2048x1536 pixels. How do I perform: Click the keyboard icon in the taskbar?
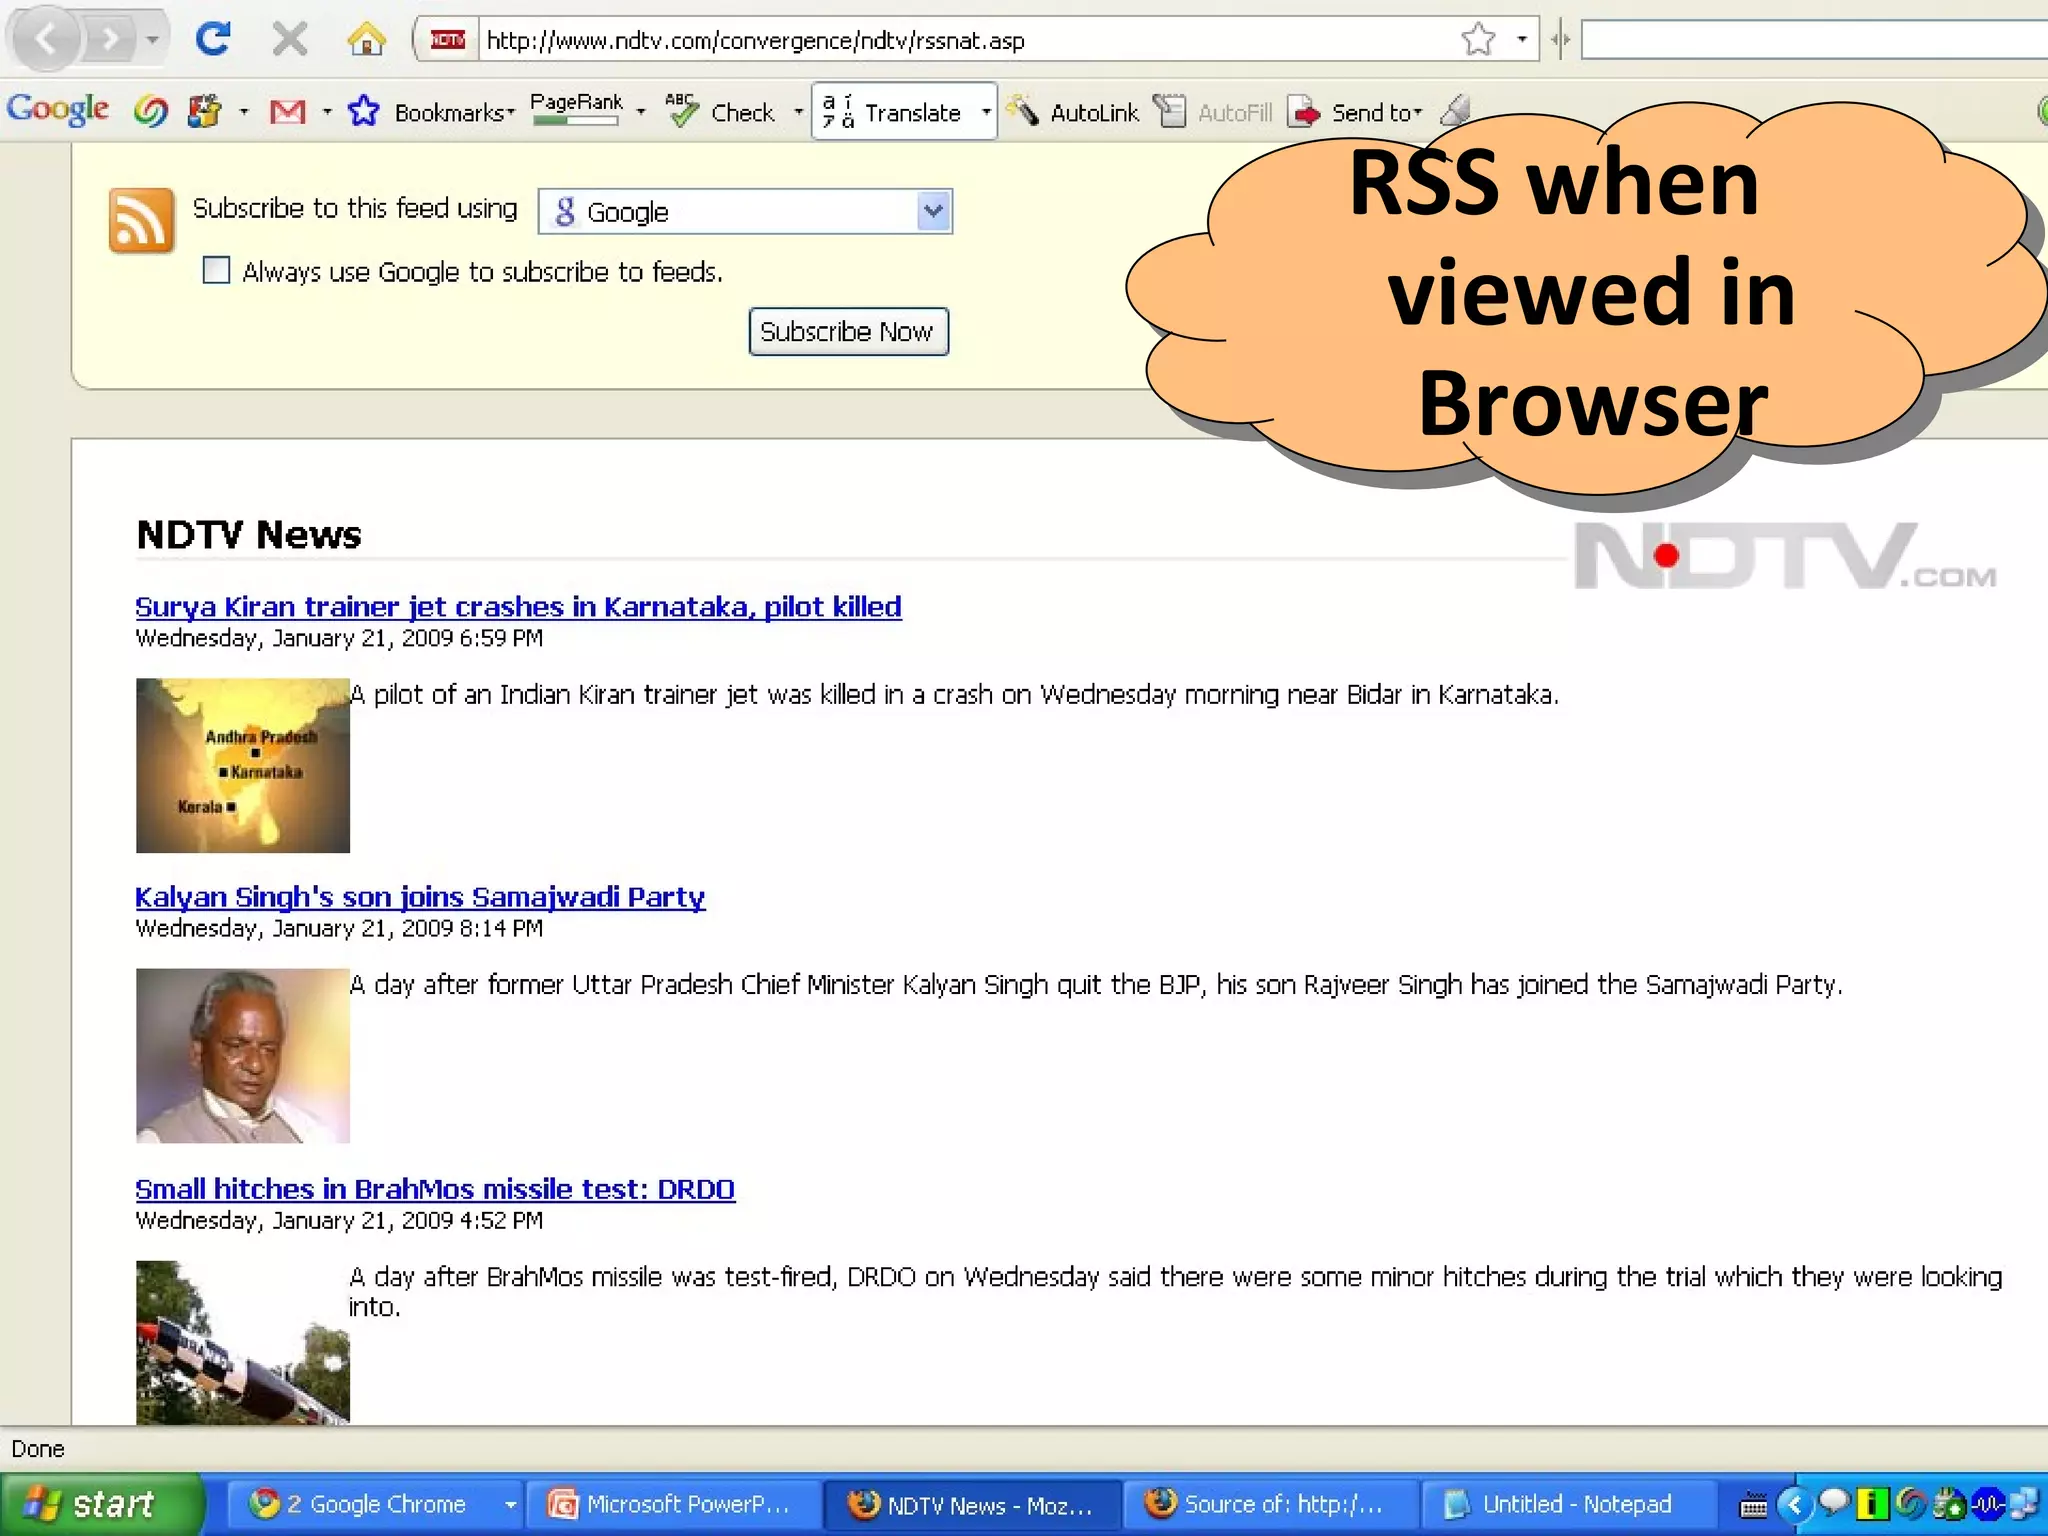[x=1754, y=1505]
